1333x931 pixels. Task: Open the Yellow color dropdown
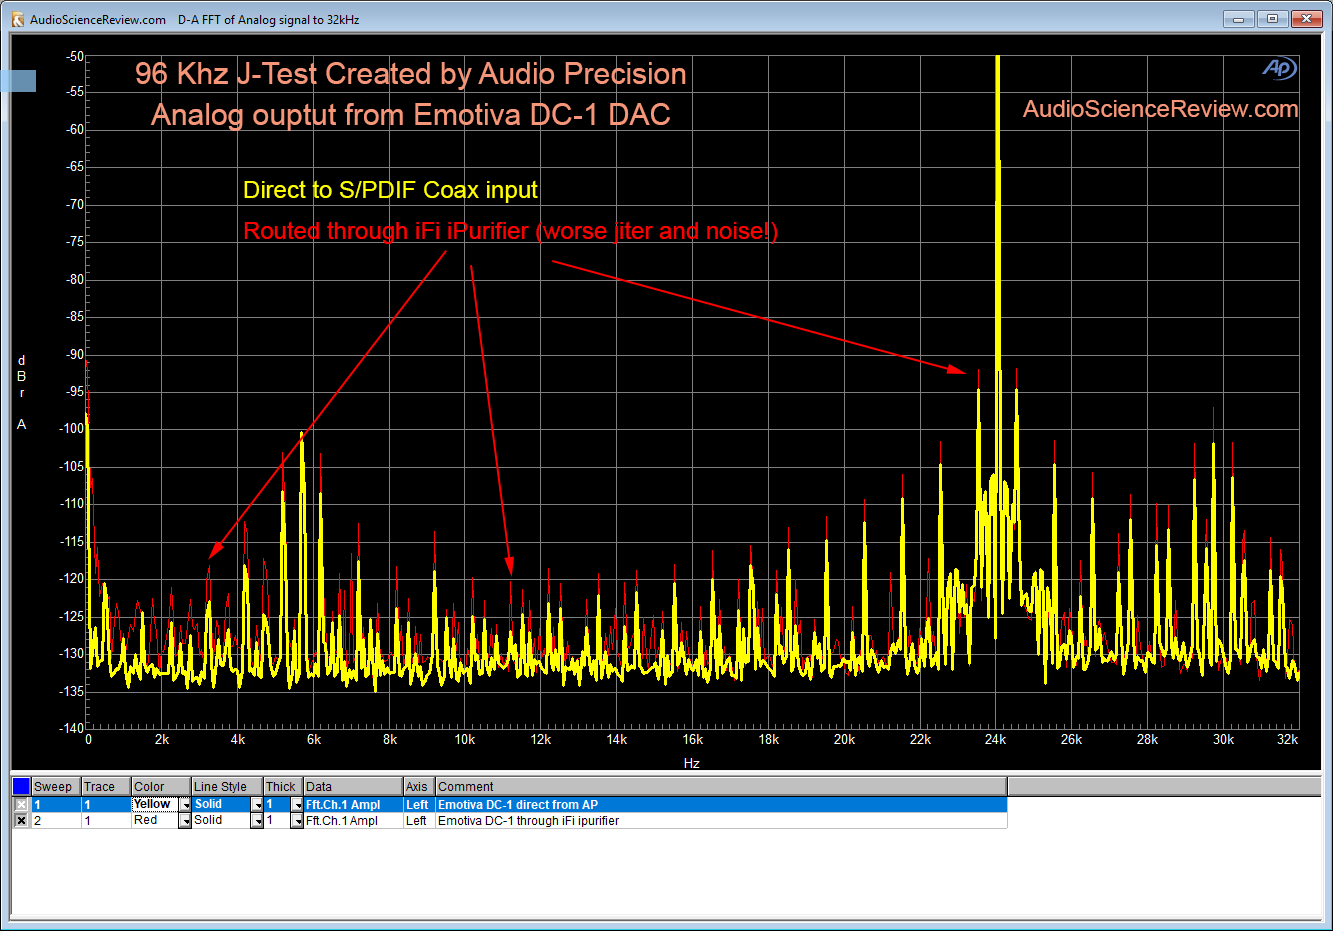[x=185, y=805]
